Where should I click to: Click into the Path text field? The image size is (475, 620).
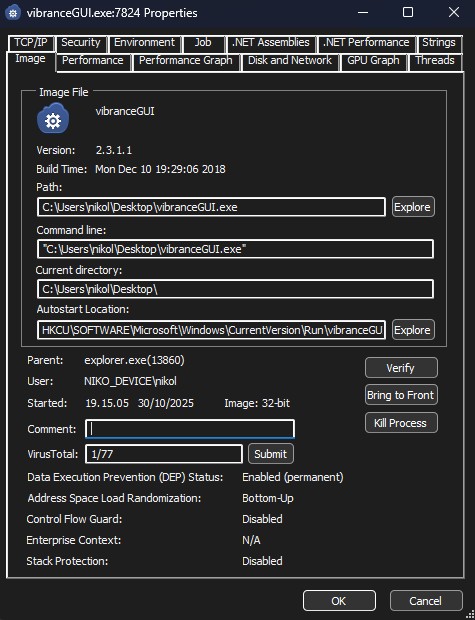(x=211, y=207)
